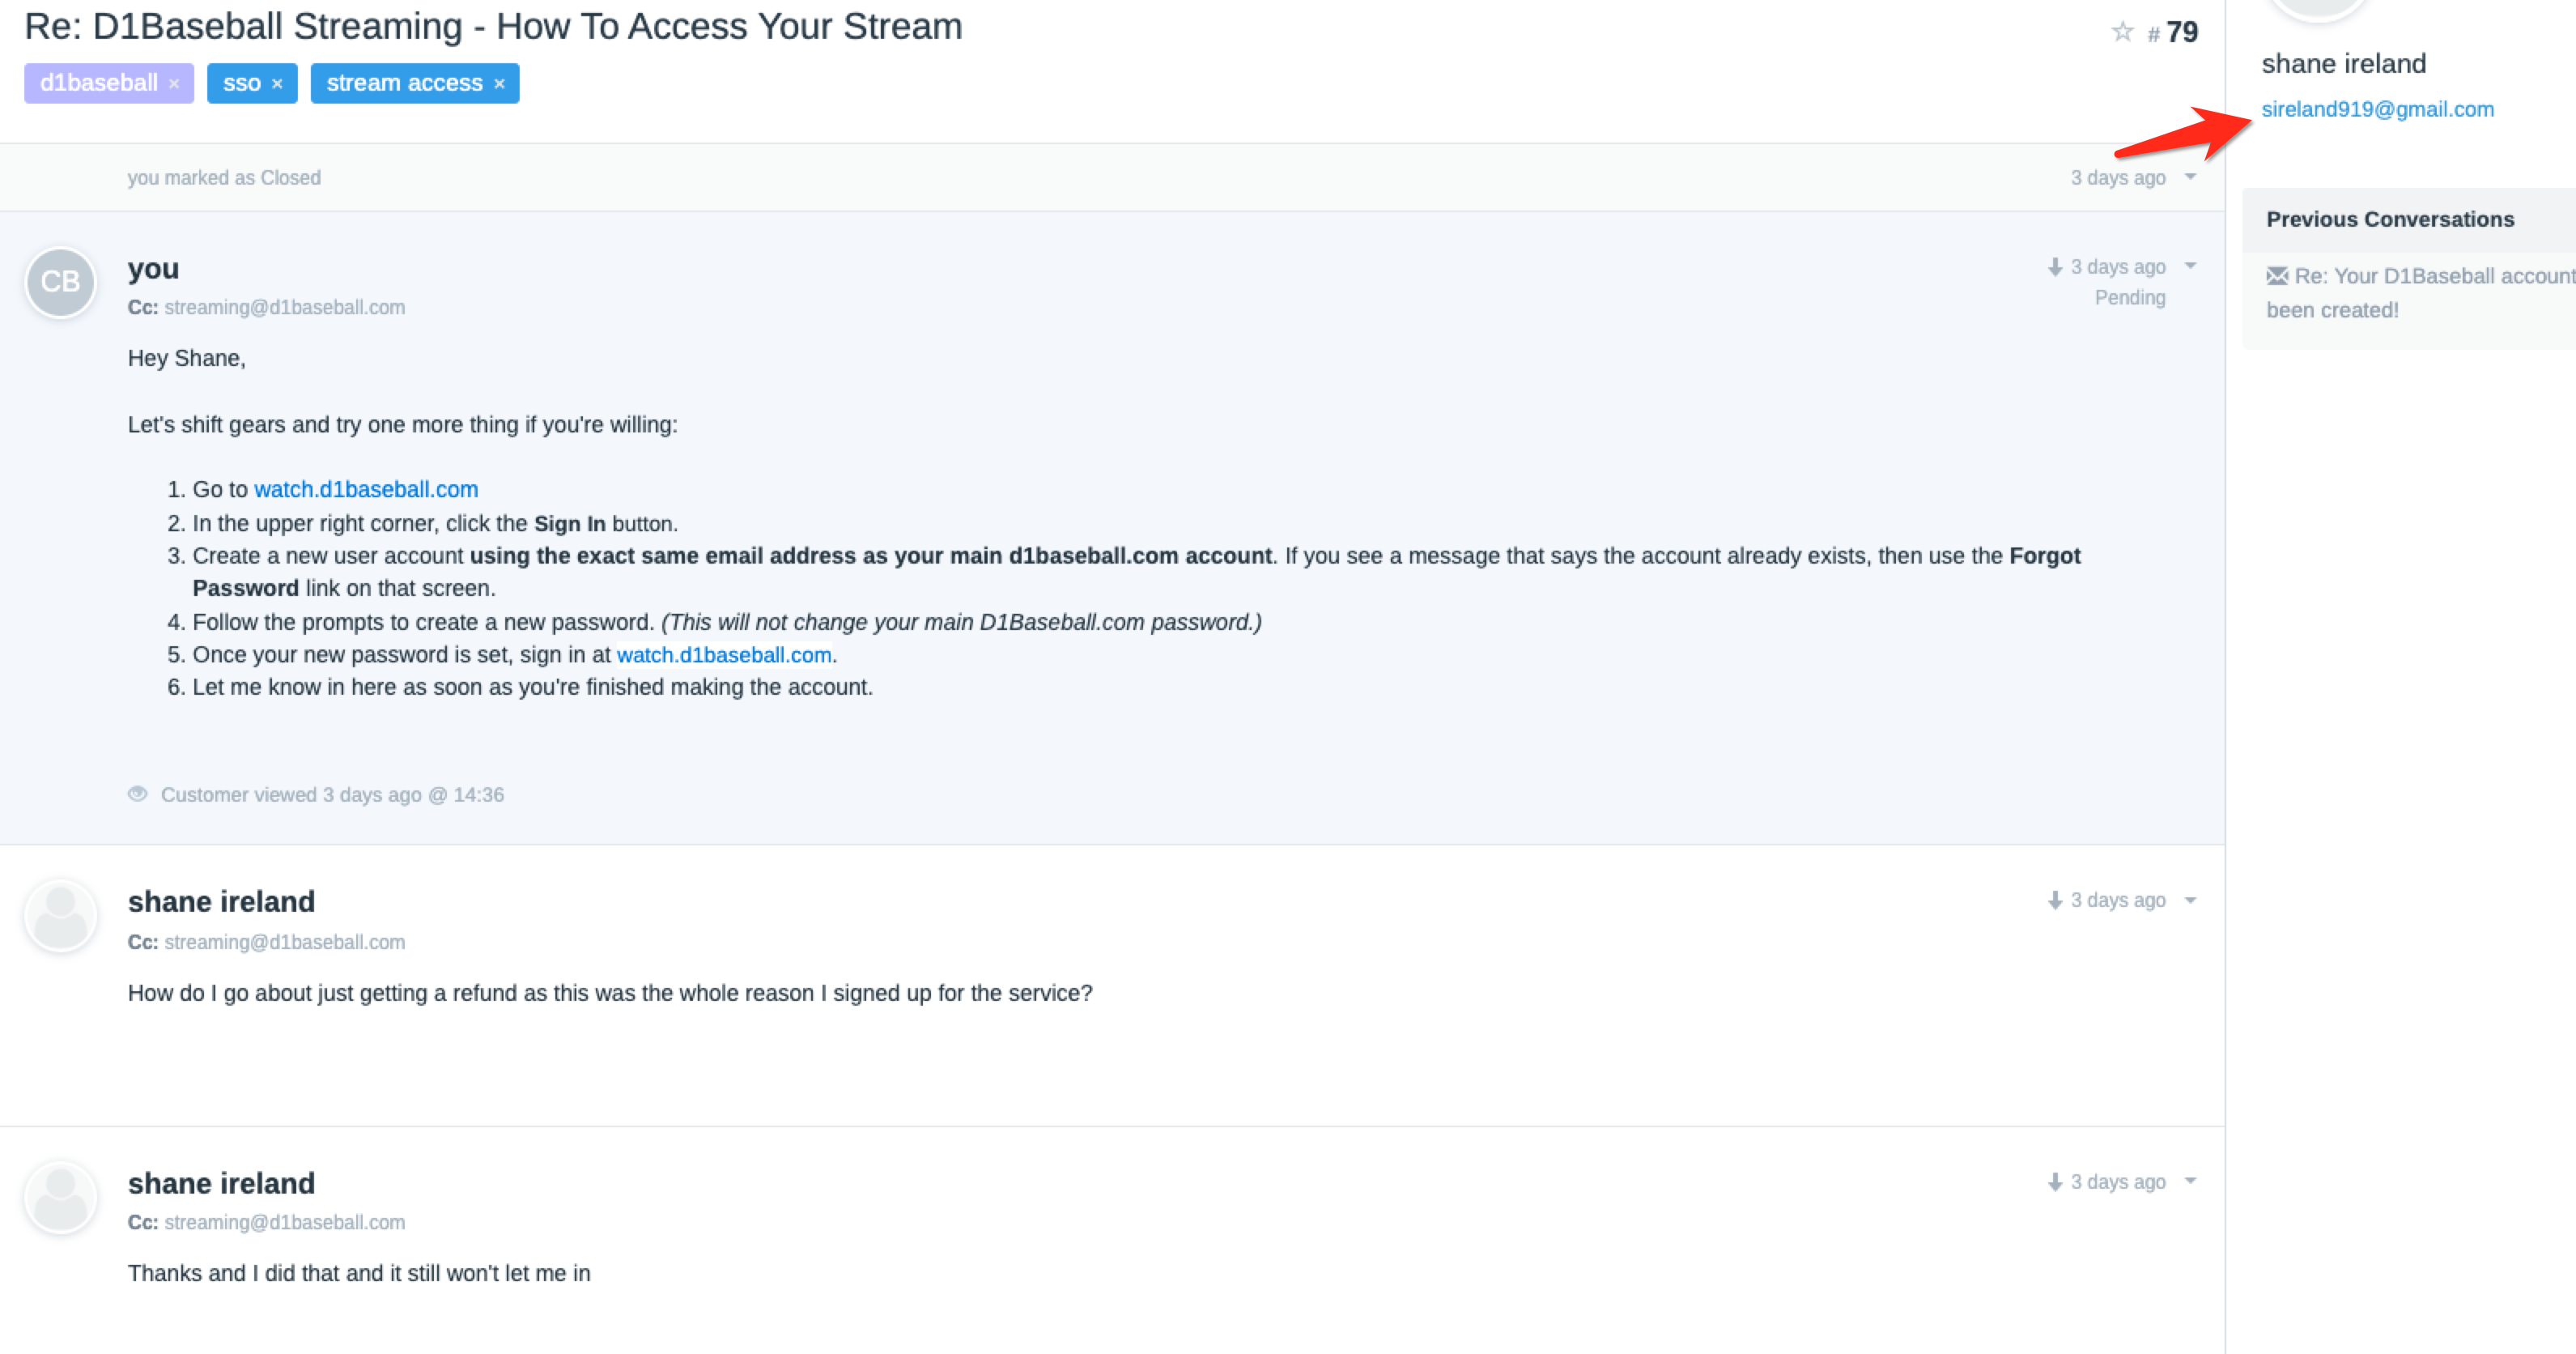This screenshot has height=1354, width=2576.
Task: Click the d1baseball tag label
Action: (99, 83)
